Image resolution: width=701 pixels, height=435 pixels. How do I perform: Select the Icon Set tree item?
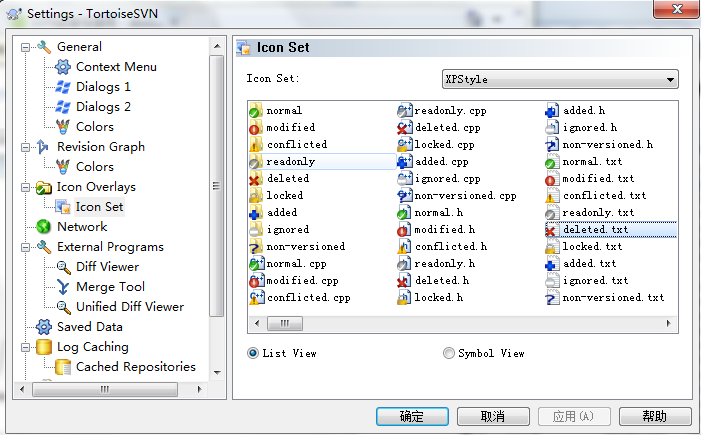pos(99,207)
